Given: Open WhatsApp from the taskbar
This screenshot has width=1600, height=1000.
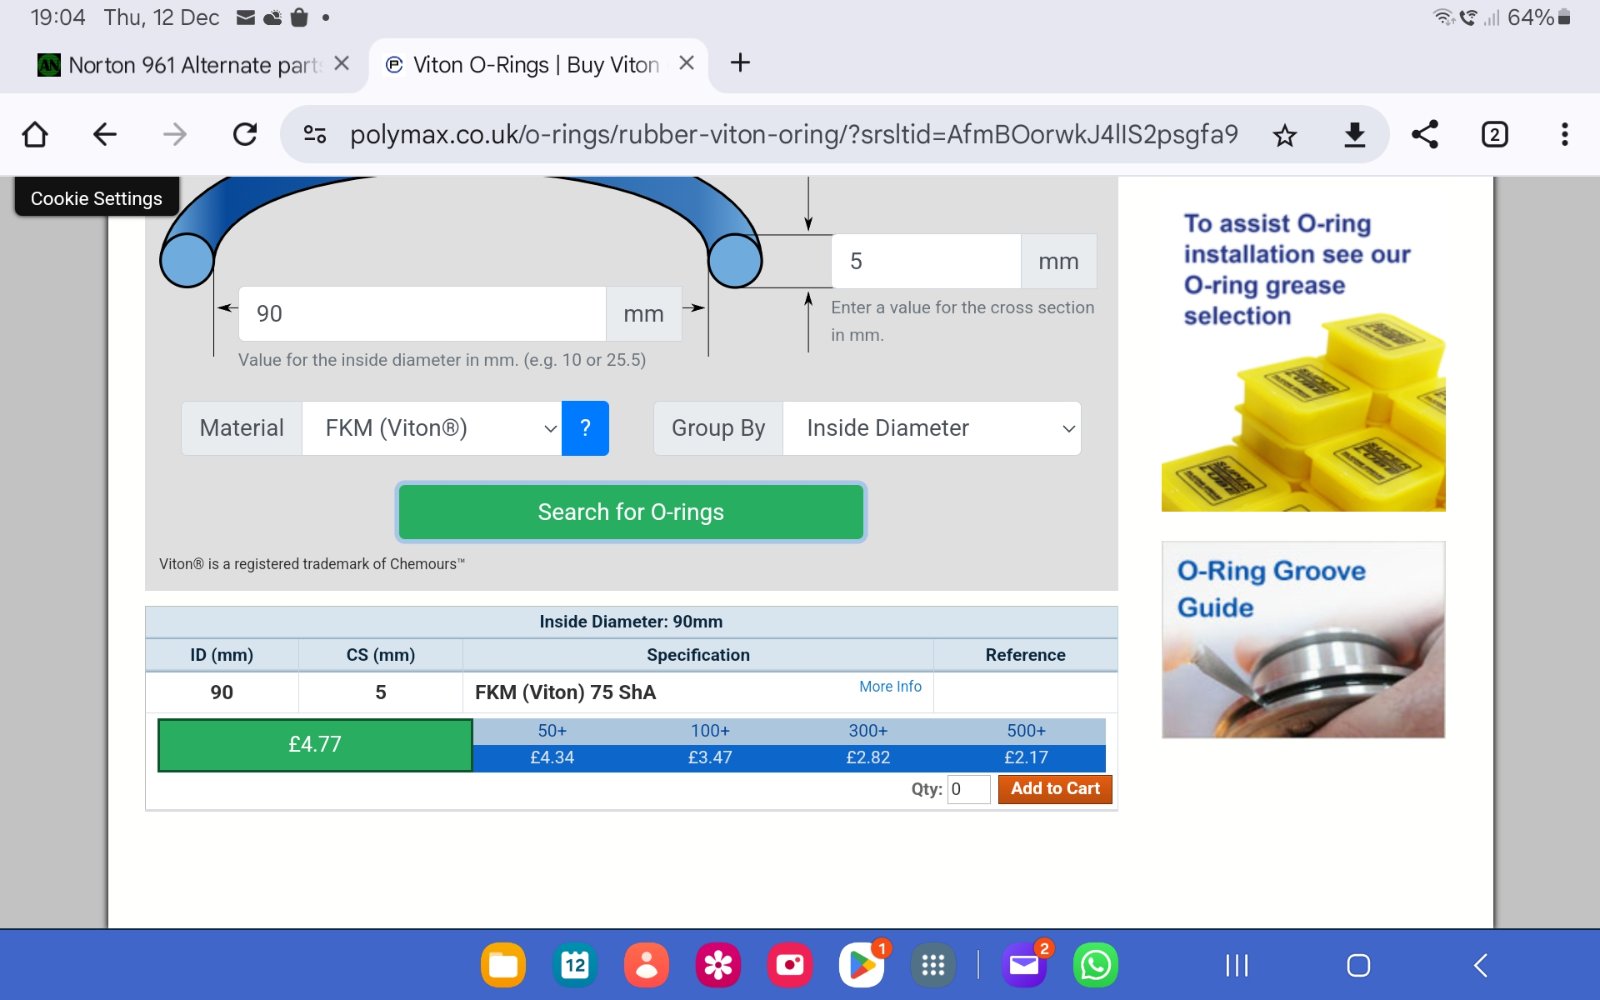Looking at the screenshot, I should coord(1095,965).
